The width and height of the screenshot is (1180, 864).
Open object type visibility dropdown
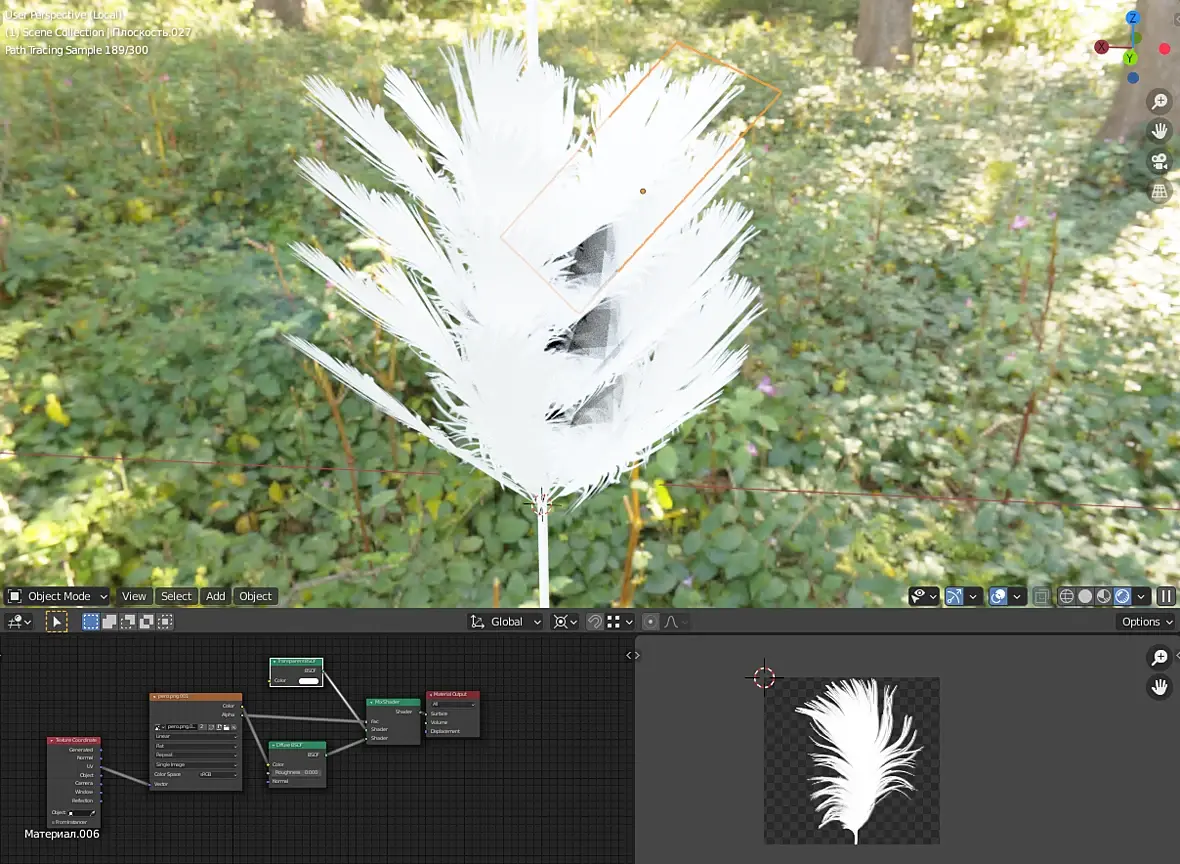(923, 596)
